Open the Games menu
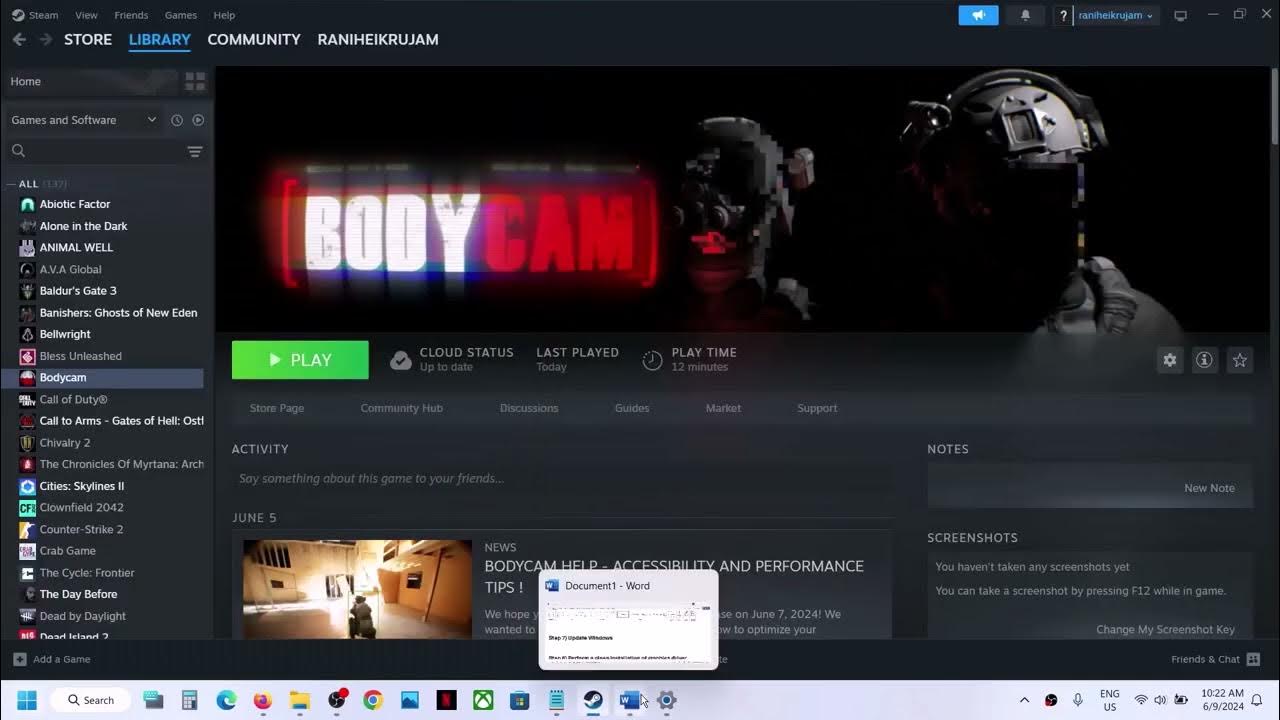This screenshot has height=720, width=1280. [x=181, y=15]
